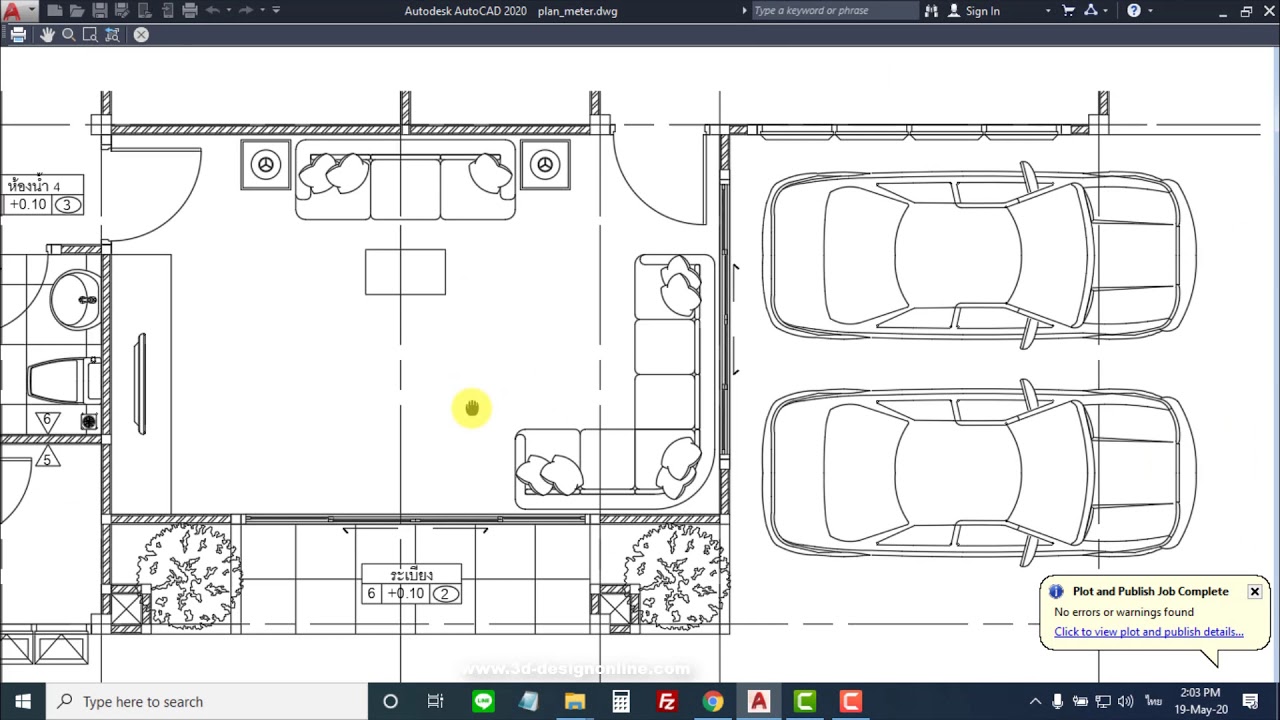Customize the quick access toolbar dropdown

(x=277, y=10)
